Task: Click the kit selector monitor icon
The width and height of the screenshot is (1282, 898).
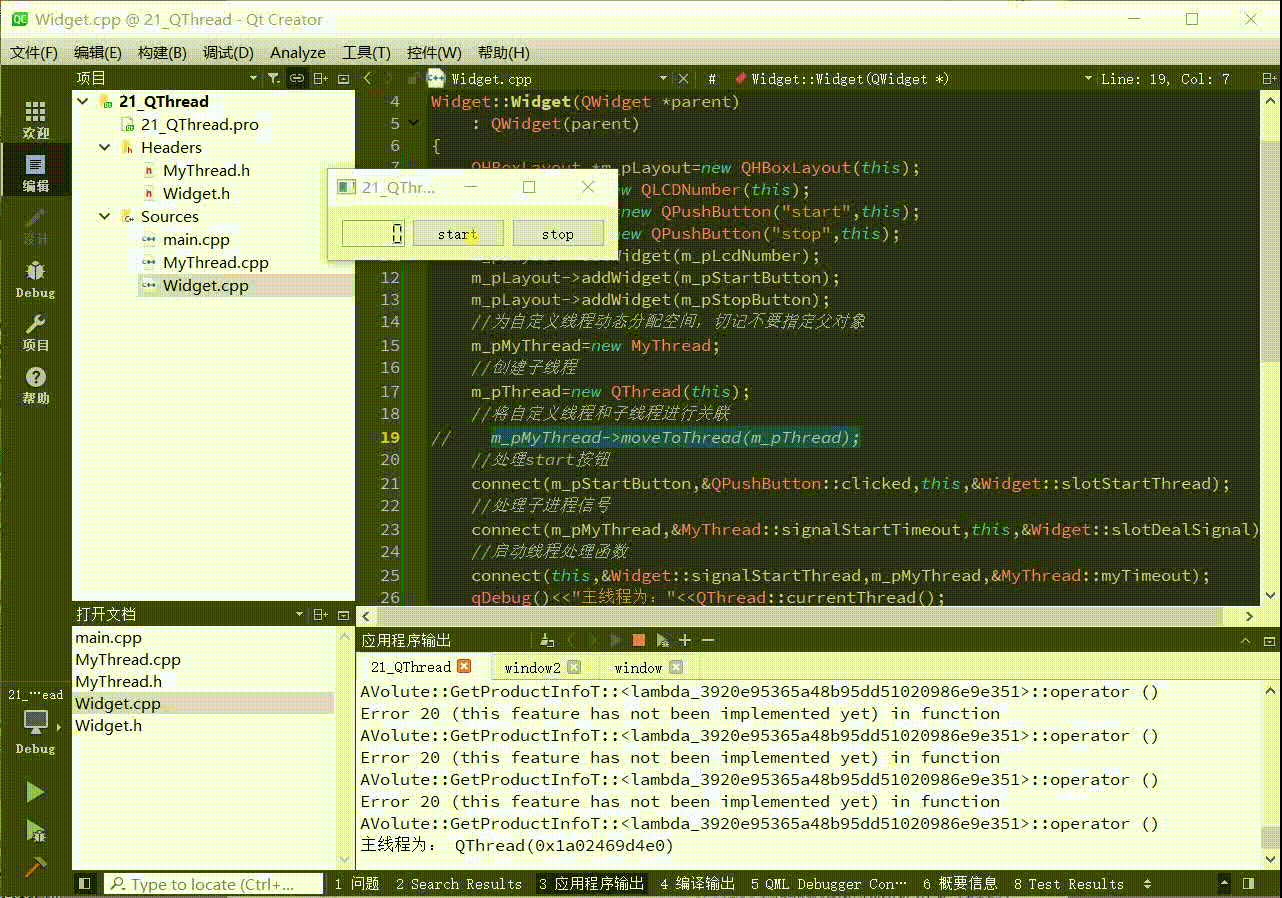Action: point(35,721)
